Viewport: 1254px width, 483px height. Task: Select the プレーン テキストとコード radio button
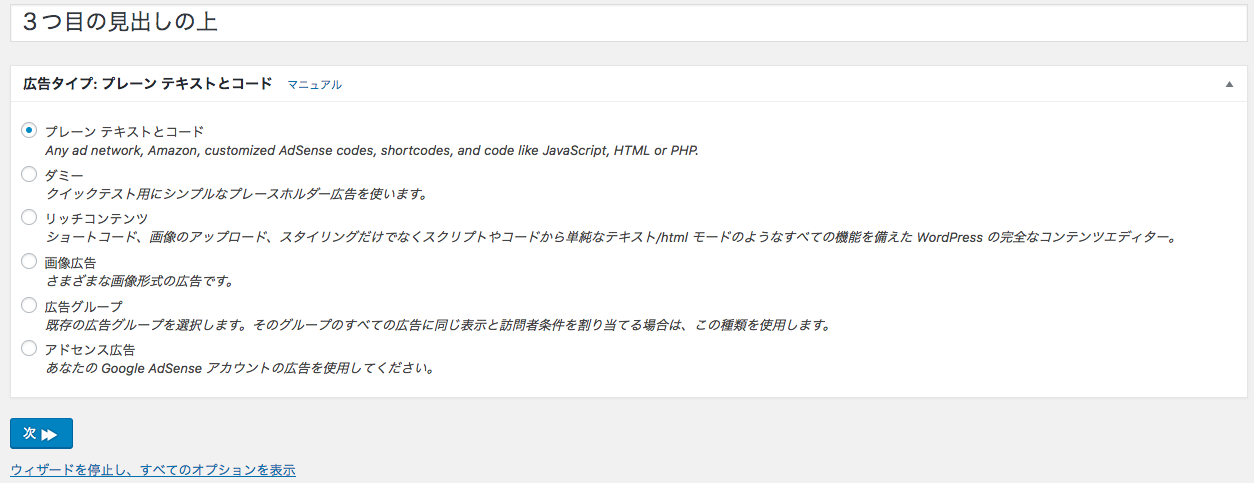pyautogui.click(x=29, y=130)
